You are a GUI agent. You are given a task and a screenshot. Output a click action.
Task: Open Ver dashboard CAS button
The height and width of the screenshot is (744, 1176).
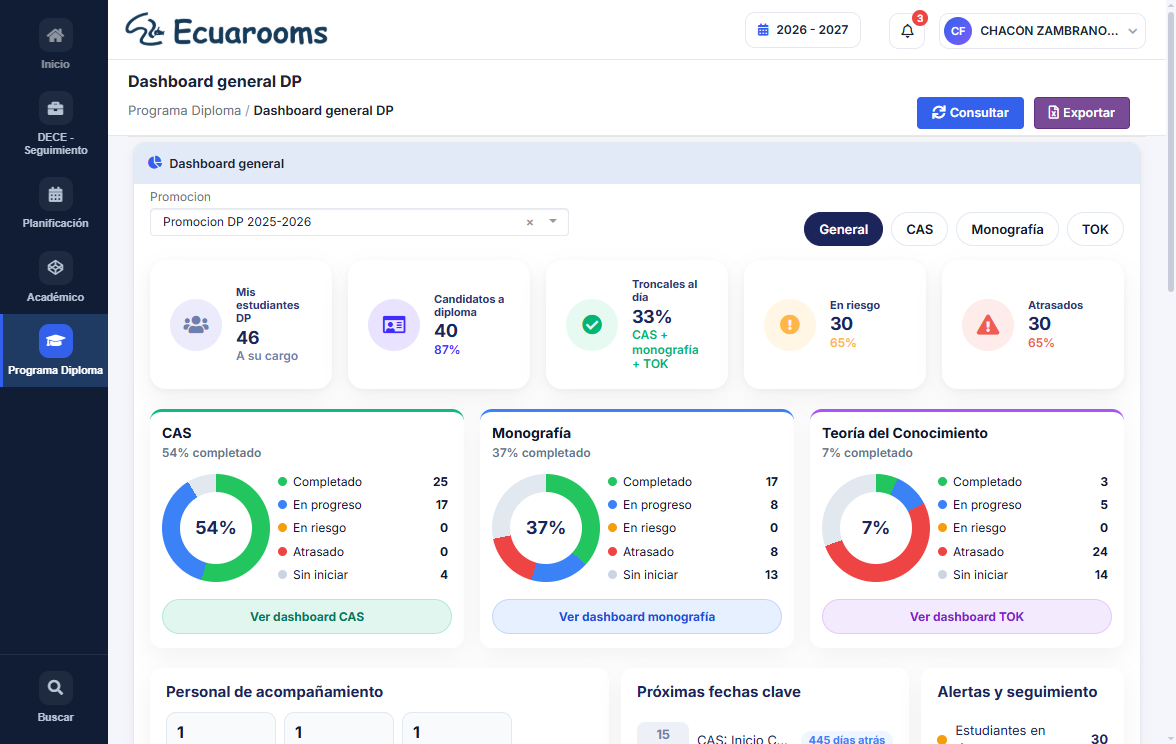pos(307,616)
